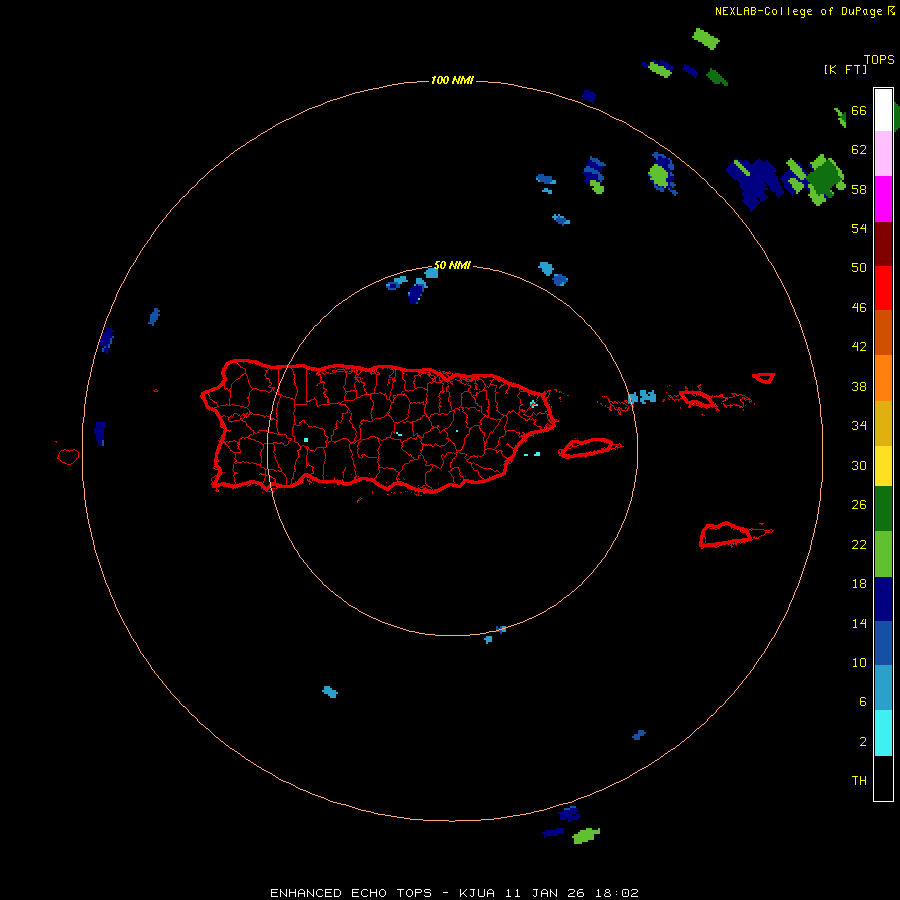
Task: Click the '6' scale value
Action: pyautogui.click(x=863, y=702)
